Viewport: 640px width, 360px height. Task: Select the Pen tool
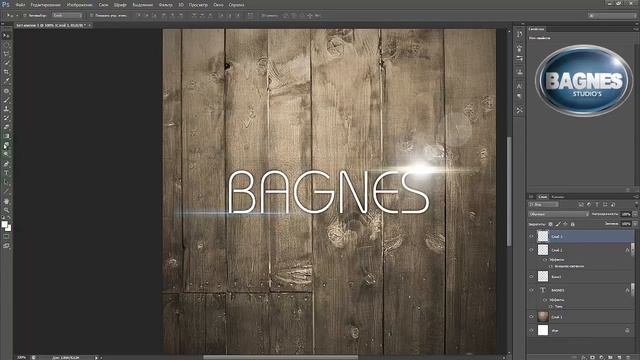coord(6,164)
